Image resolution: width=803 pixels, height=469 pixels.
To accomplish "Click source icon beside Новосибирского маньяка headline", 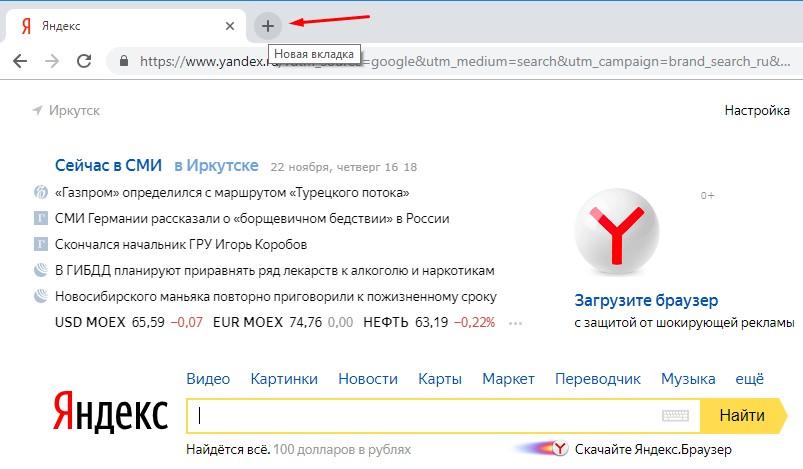I will click(x=40, y=296).
